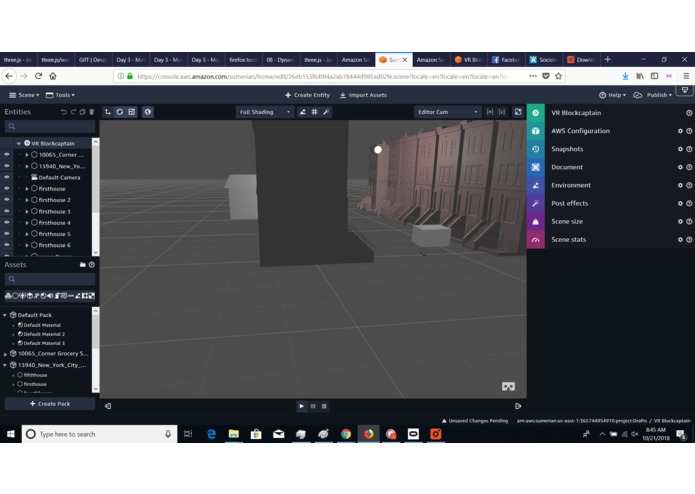Open help icon in Scene stats row
The image size is (695, 494).
tap(689, 240)
